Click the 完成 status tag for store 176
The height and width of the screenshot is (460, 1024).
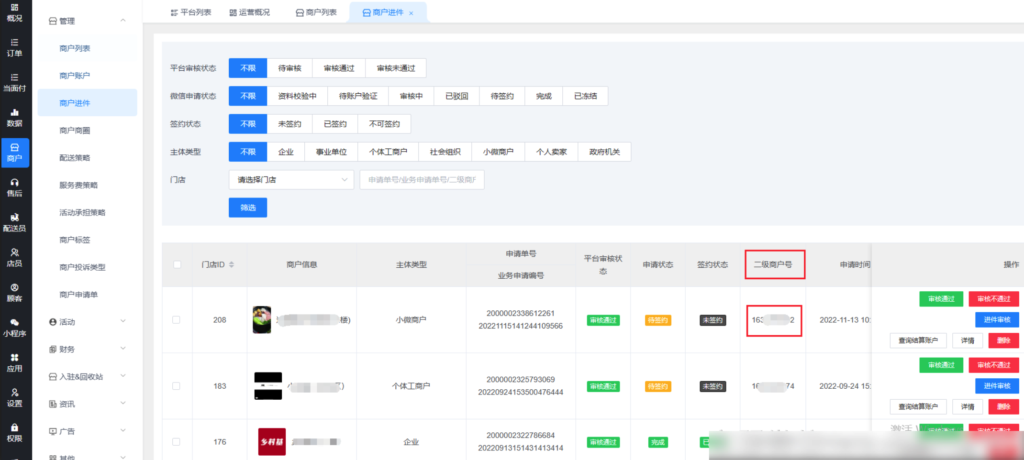(658, 442)
